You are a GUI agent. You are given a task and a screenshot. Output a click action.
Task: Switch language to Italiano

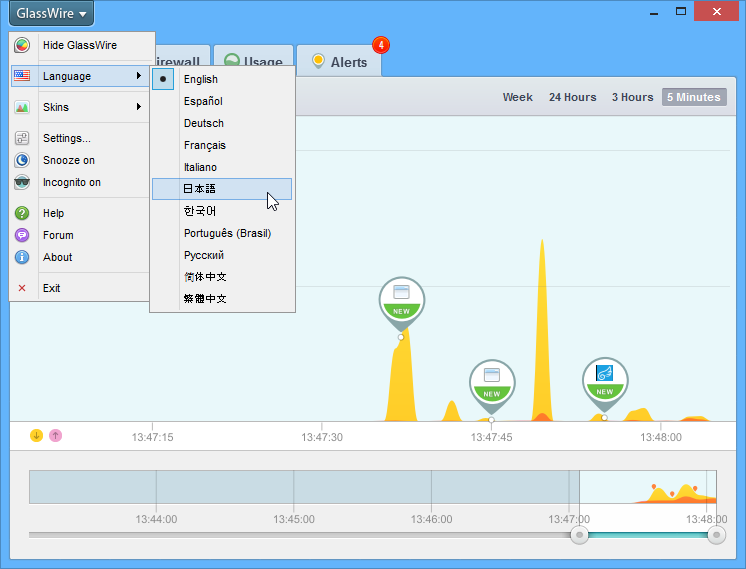pos(222,167)
